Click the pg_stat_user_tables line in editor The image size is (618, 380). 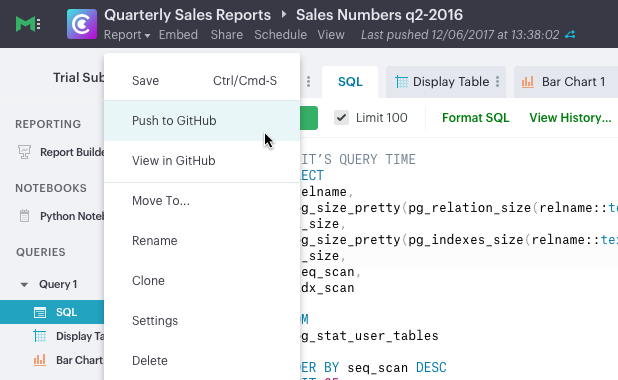pyautogui.click(x=370, y=336)
